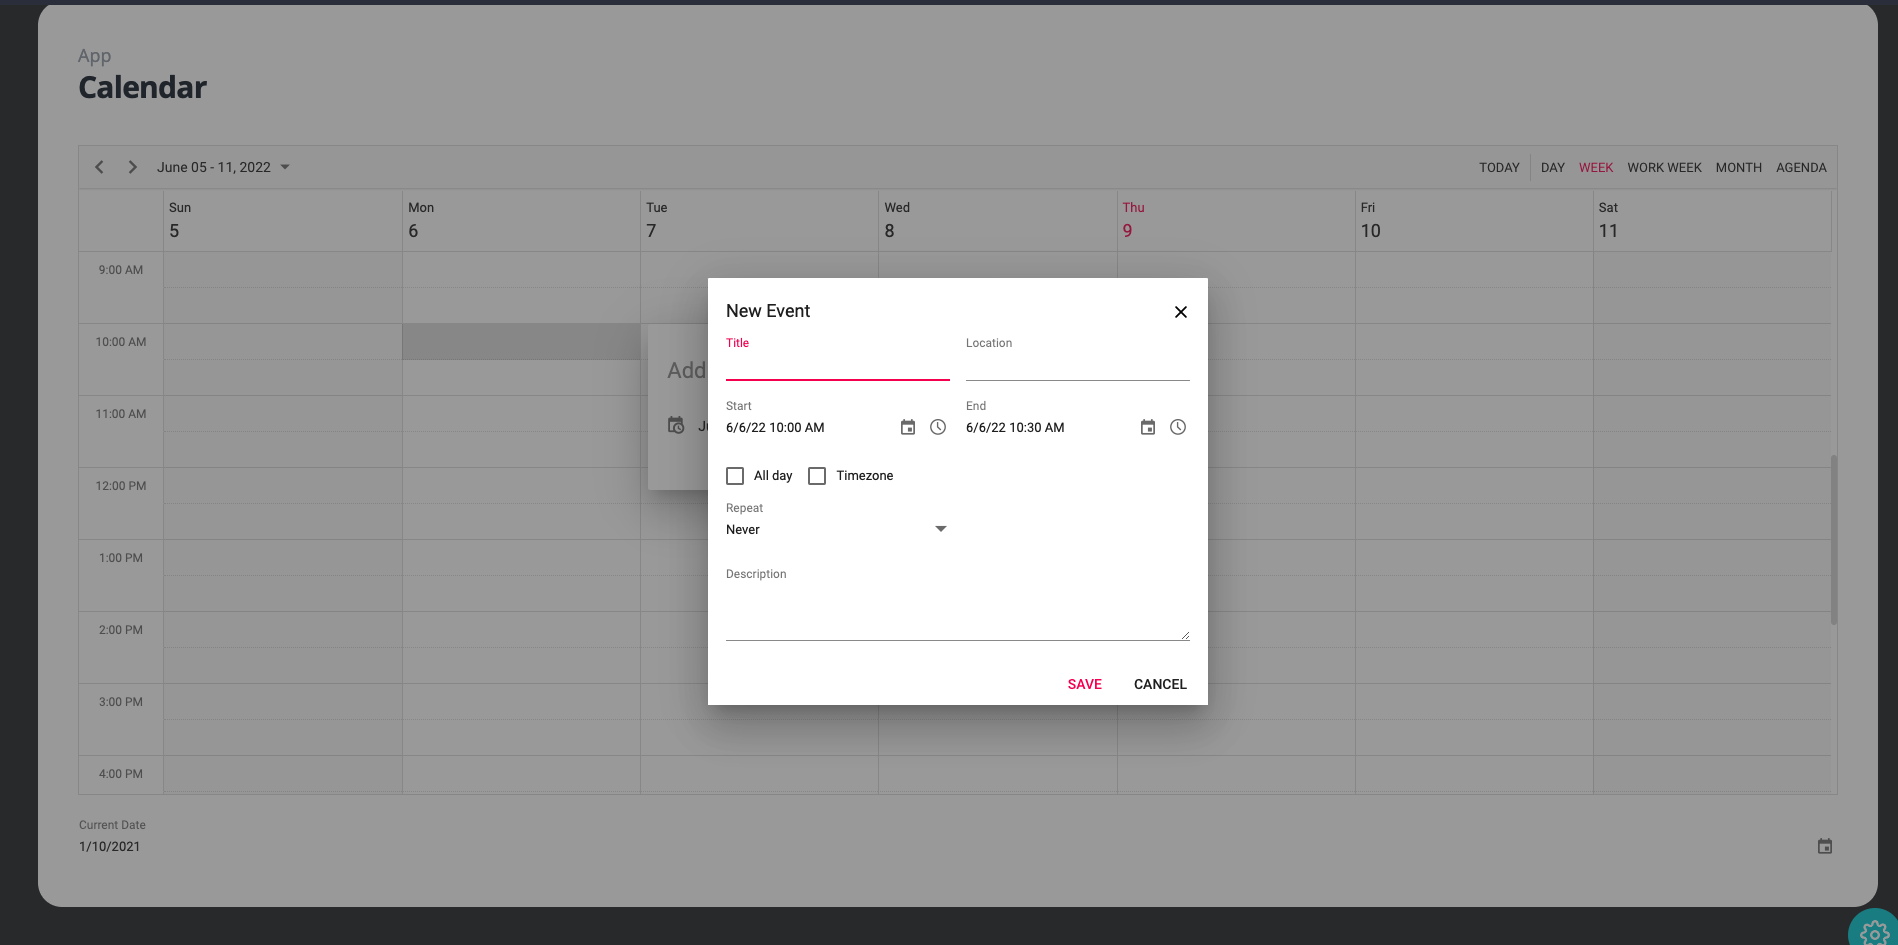Click the event date-time icon in Add popup
This screenshot has height=945, width=1898.
(x=676, y=425)
